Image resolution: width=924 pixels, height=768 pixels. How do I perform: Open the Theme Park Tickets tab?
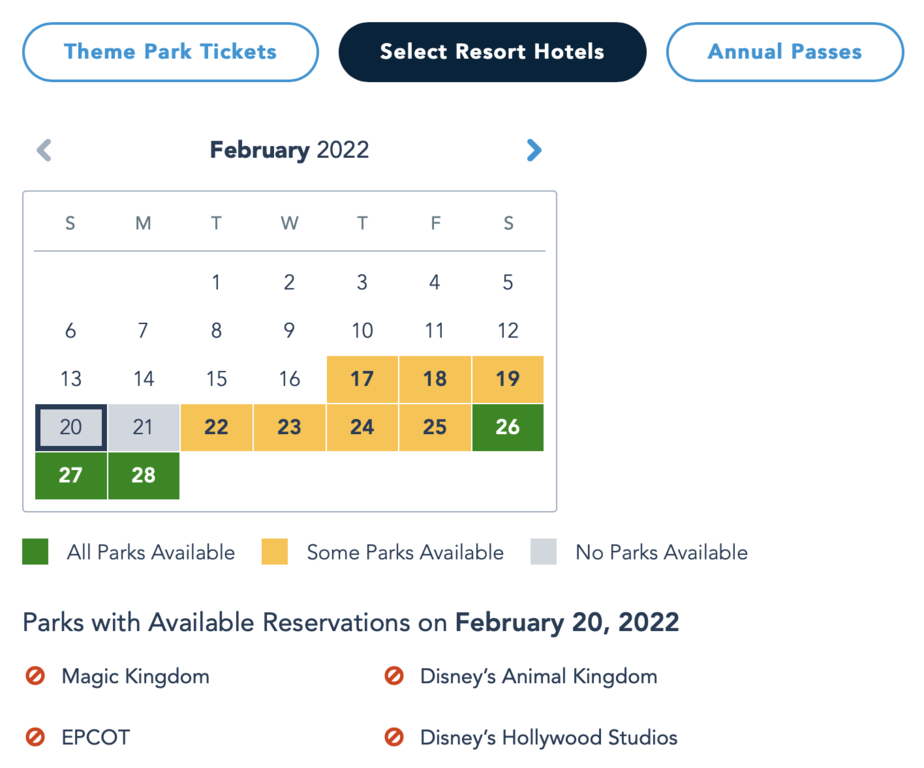tap(170, 52)
